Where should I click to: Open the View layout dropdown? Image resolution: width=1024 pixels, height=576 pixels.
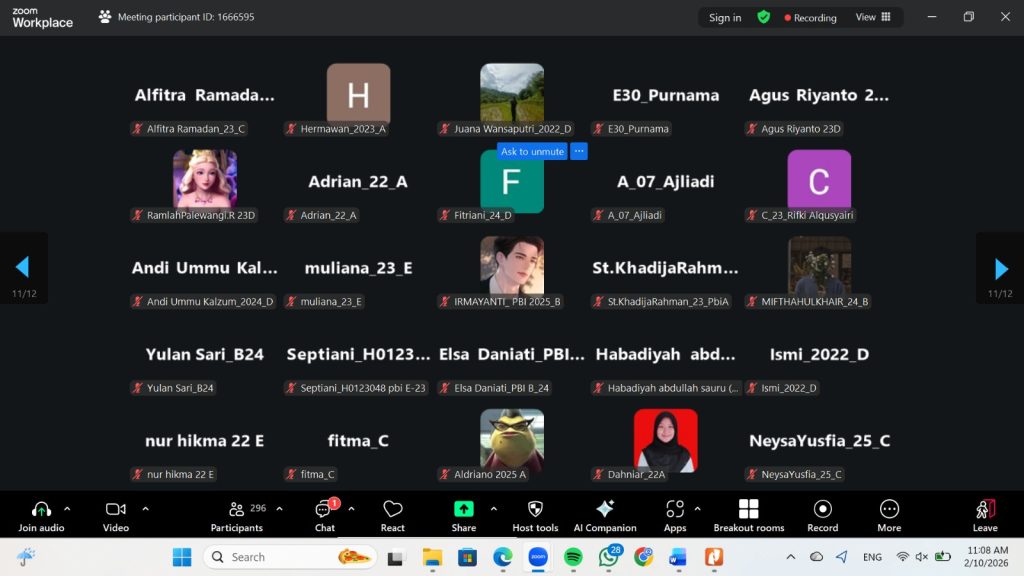873,17
